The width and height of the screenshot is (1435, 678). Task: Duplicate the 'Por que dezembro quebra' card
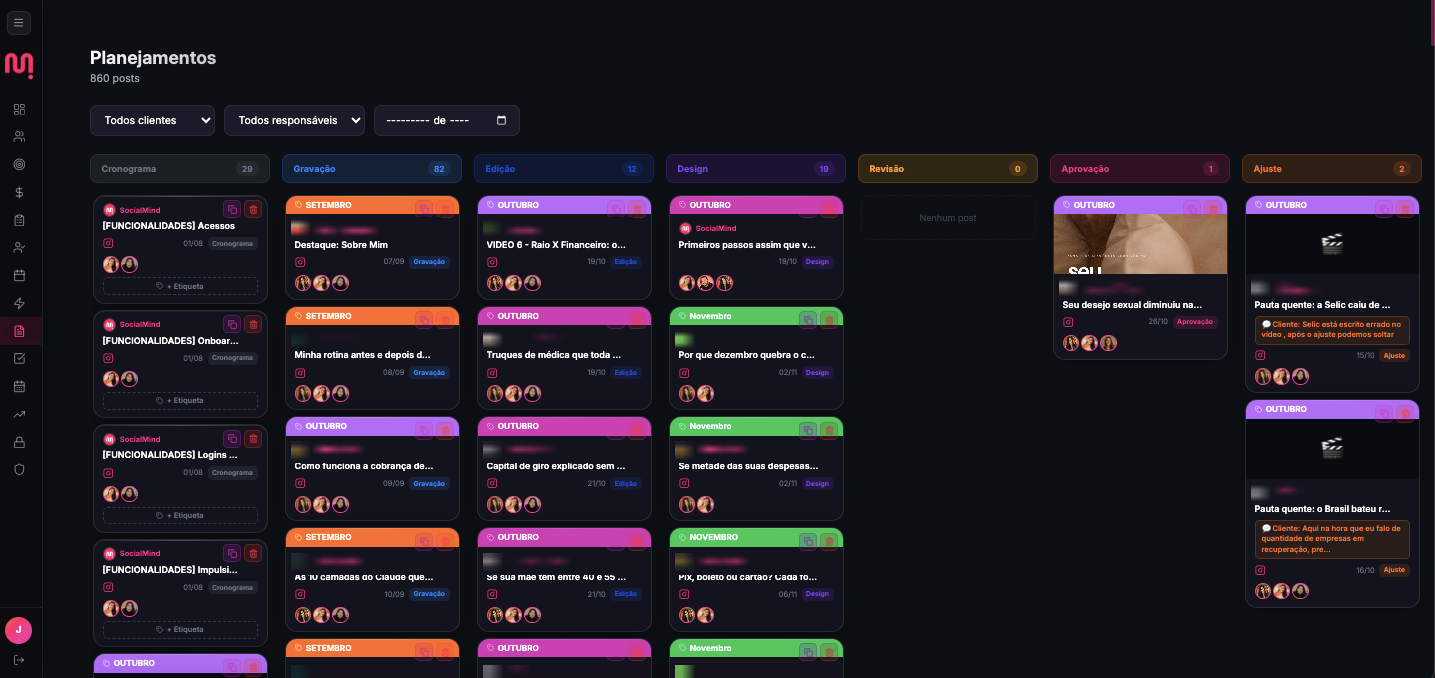coord(808,319)
